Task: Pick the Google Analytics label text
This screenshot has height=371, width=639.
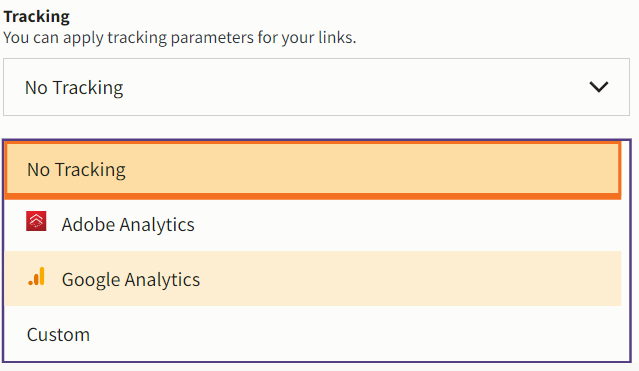Action: pyautogui.click(x=131, y=280)
